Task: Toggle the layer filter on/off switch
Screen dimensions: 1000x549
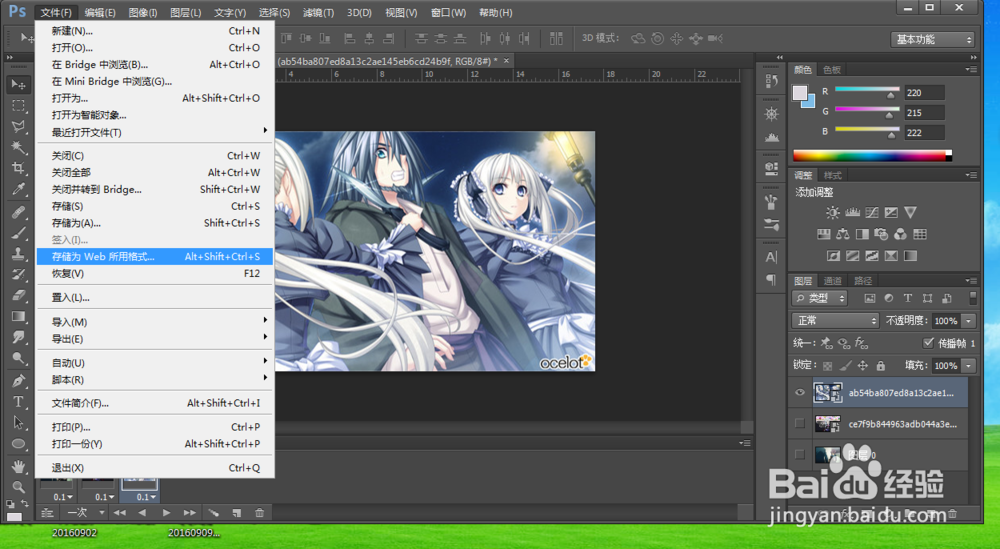Action: tap(973, 298)
